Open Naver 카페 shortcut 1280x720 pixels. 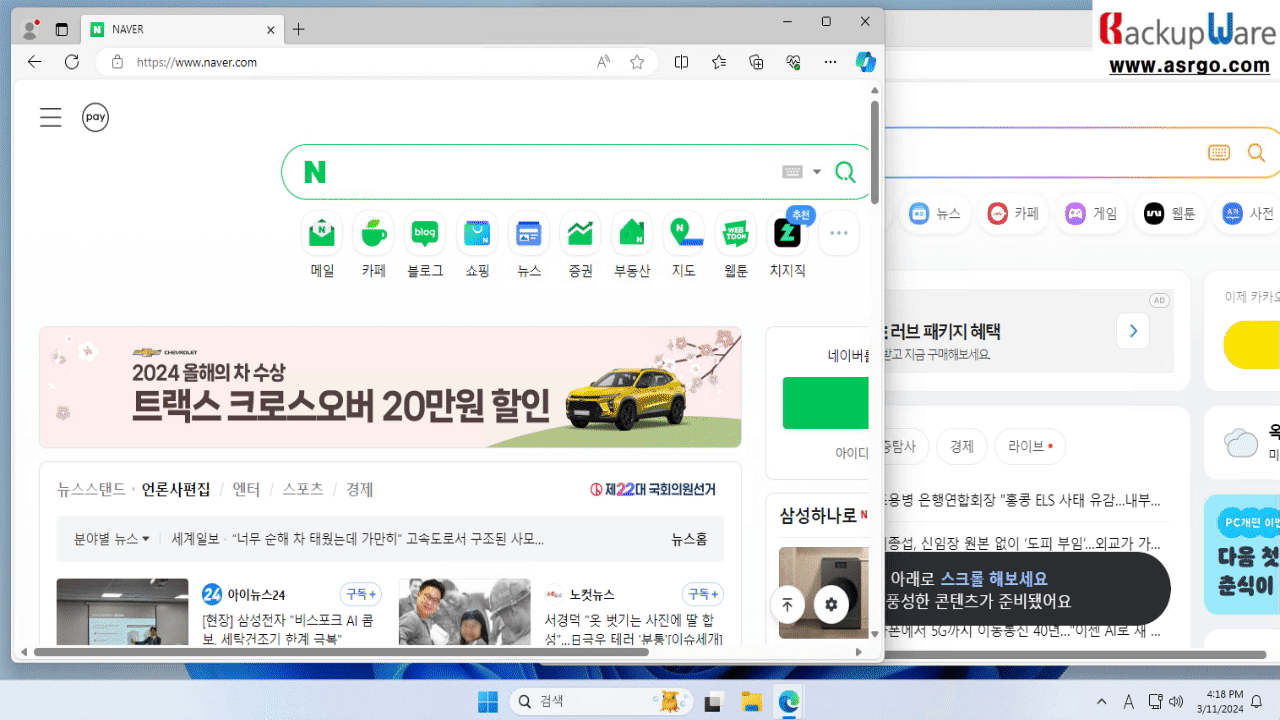click(x=374, y=245)
